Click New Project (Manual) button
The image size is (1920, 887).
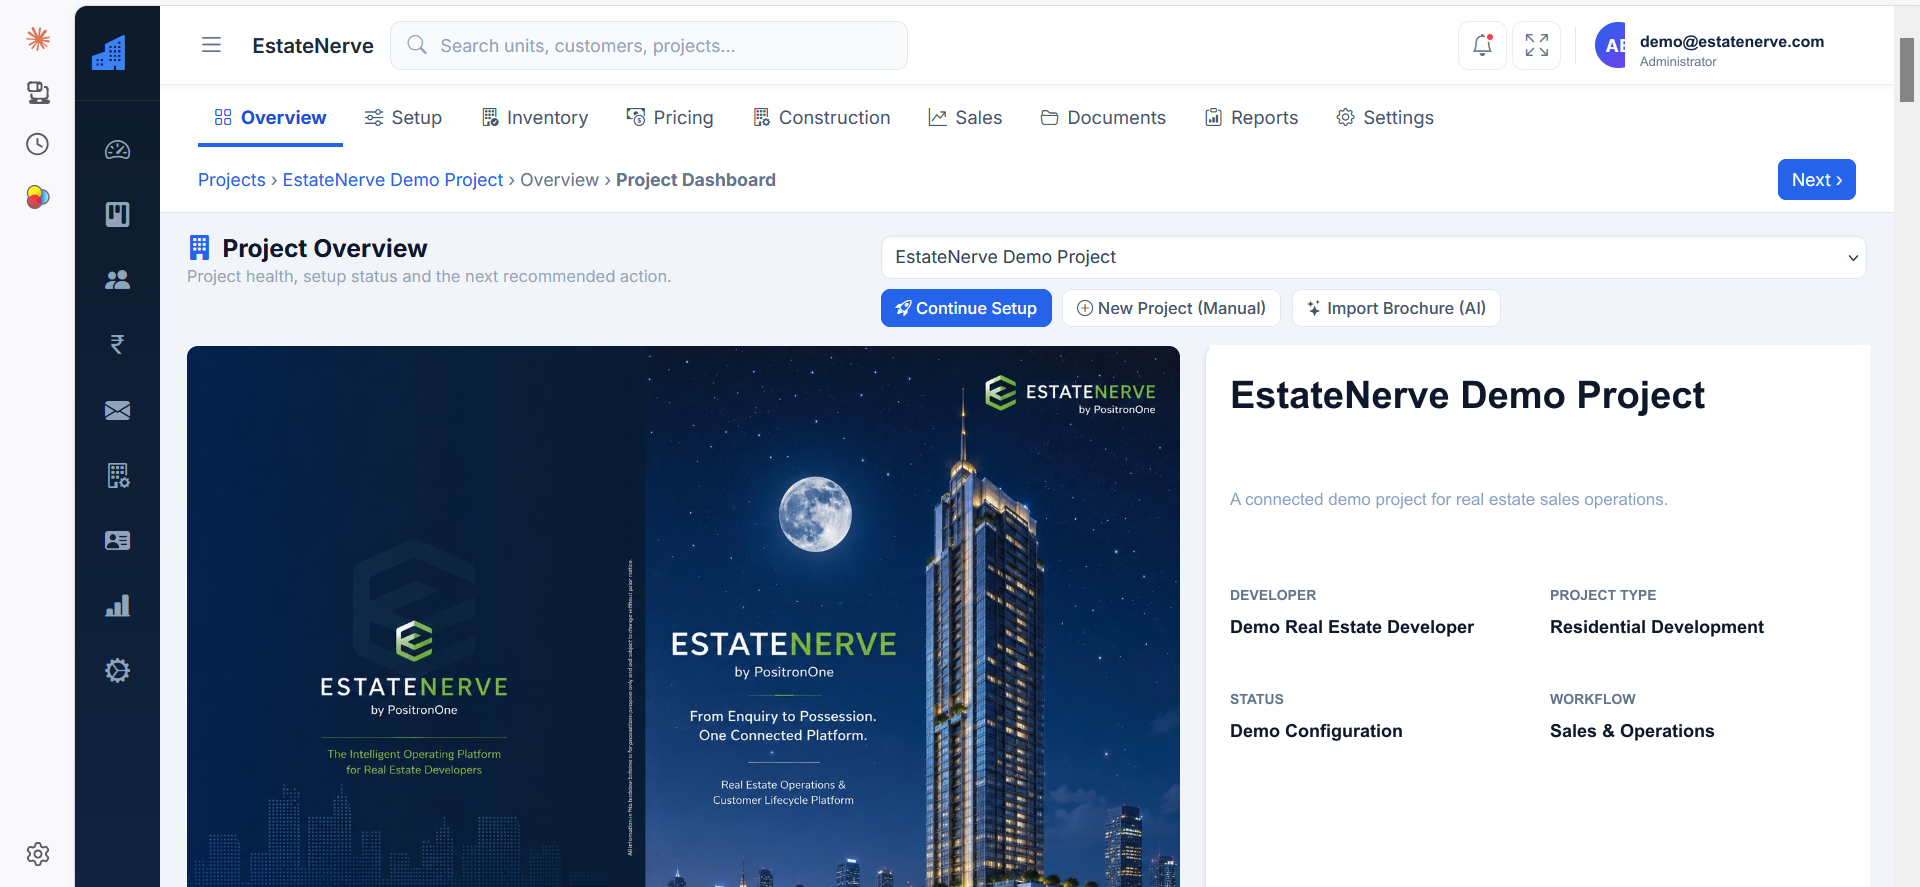pos(1171,308)
